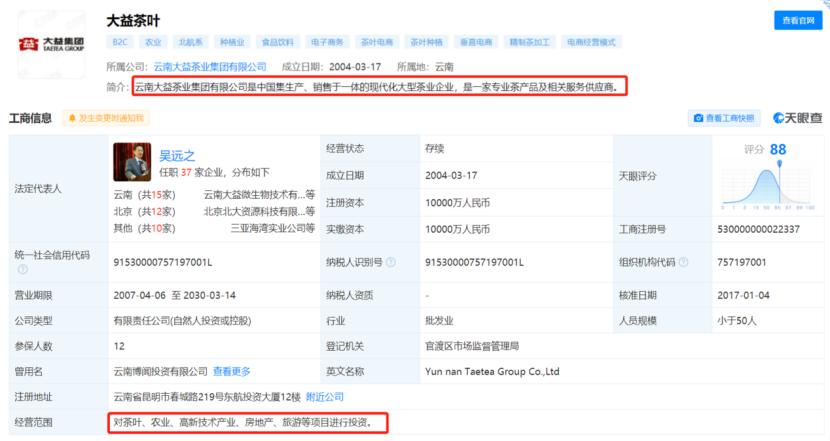Click approval date 2017-01-04
Image resolution: width=830 pixels, height=441 pixels.
point(743,295)
